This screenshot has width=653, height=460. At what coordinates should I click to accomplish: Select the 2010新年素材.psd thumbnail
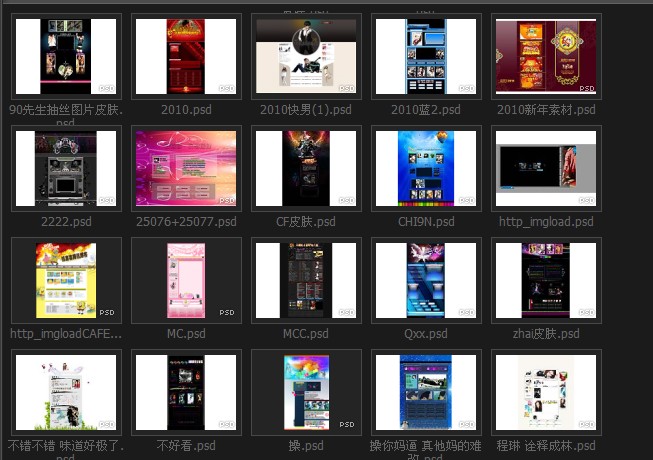pos(546,56)
